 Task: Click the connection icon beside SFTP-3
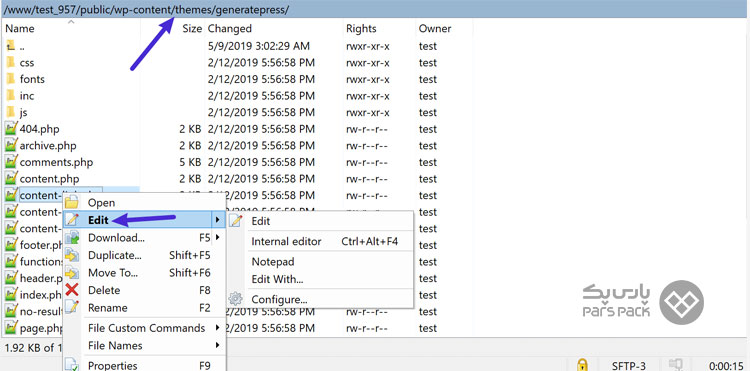[675, 366]
